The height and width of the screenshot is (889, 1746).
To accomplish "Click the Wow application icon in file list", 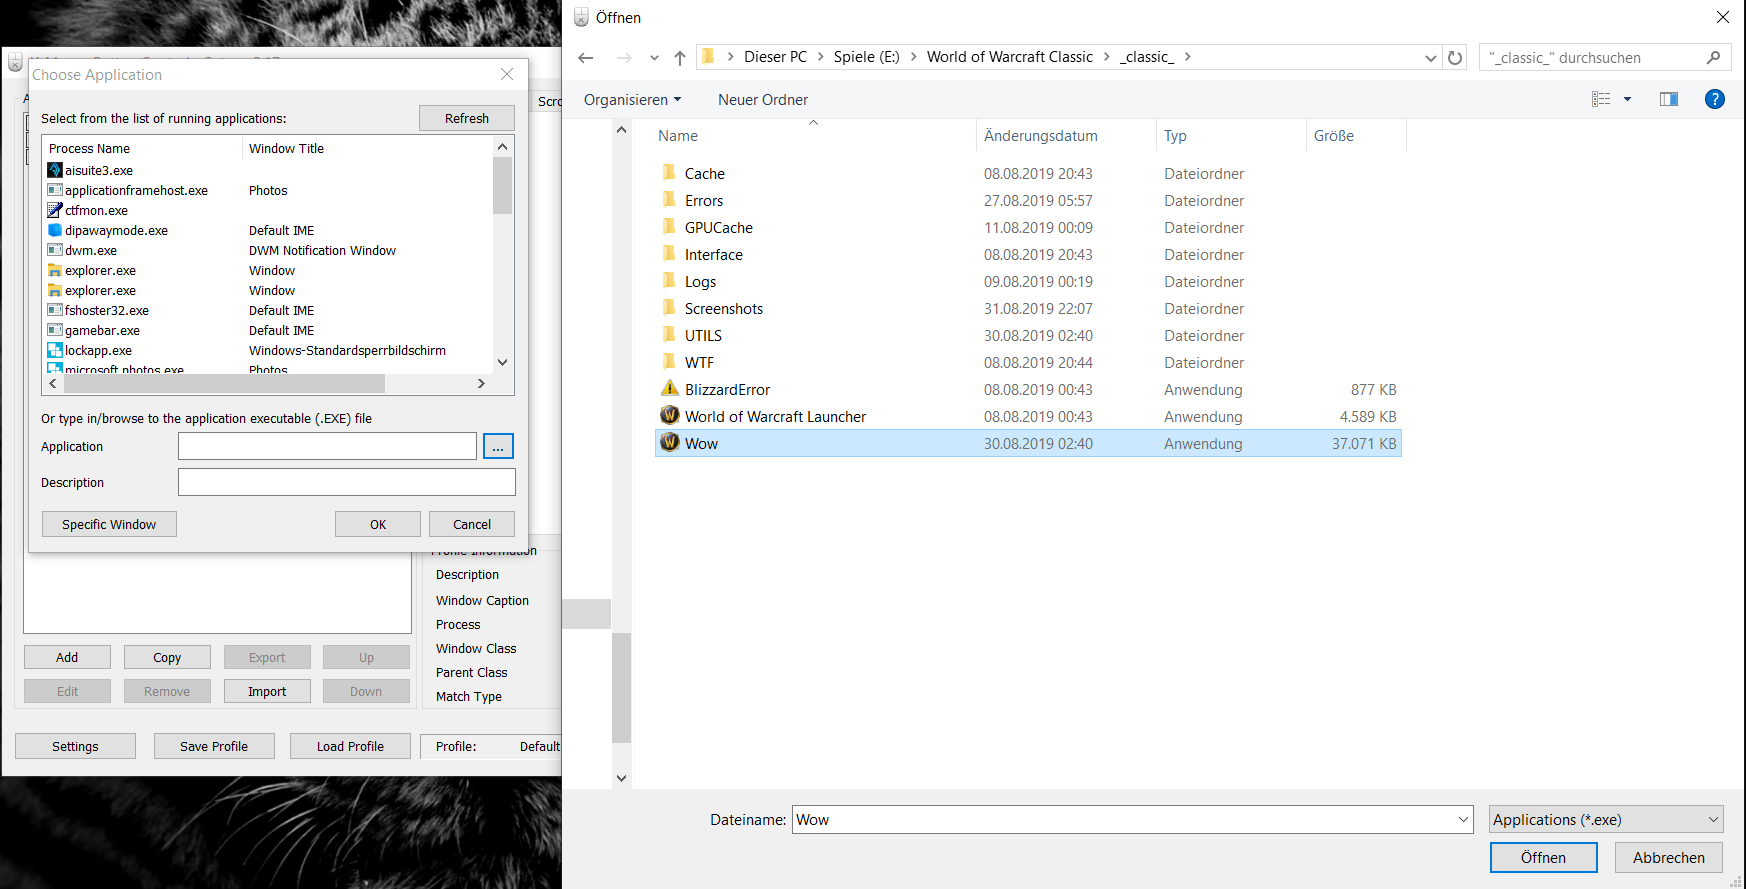I will coord(670,443).
